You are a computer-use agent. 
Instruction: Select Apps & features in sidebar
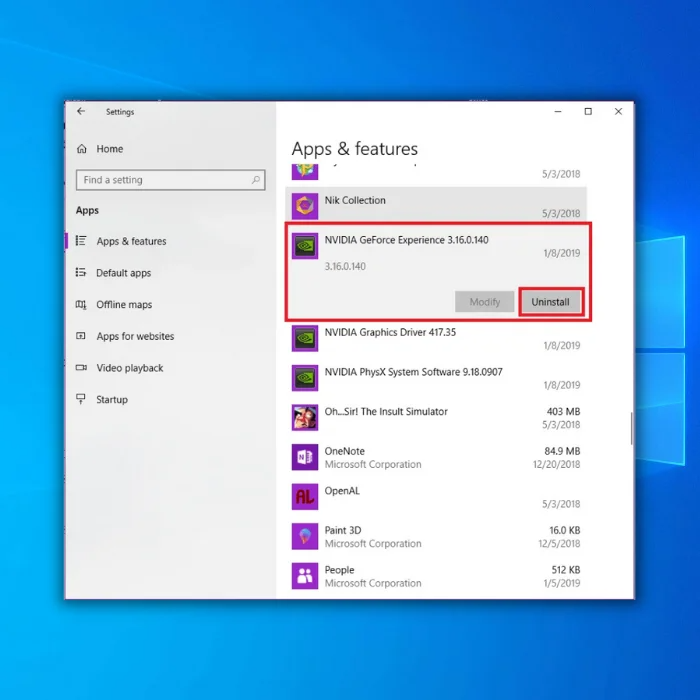tap(131, 241)
